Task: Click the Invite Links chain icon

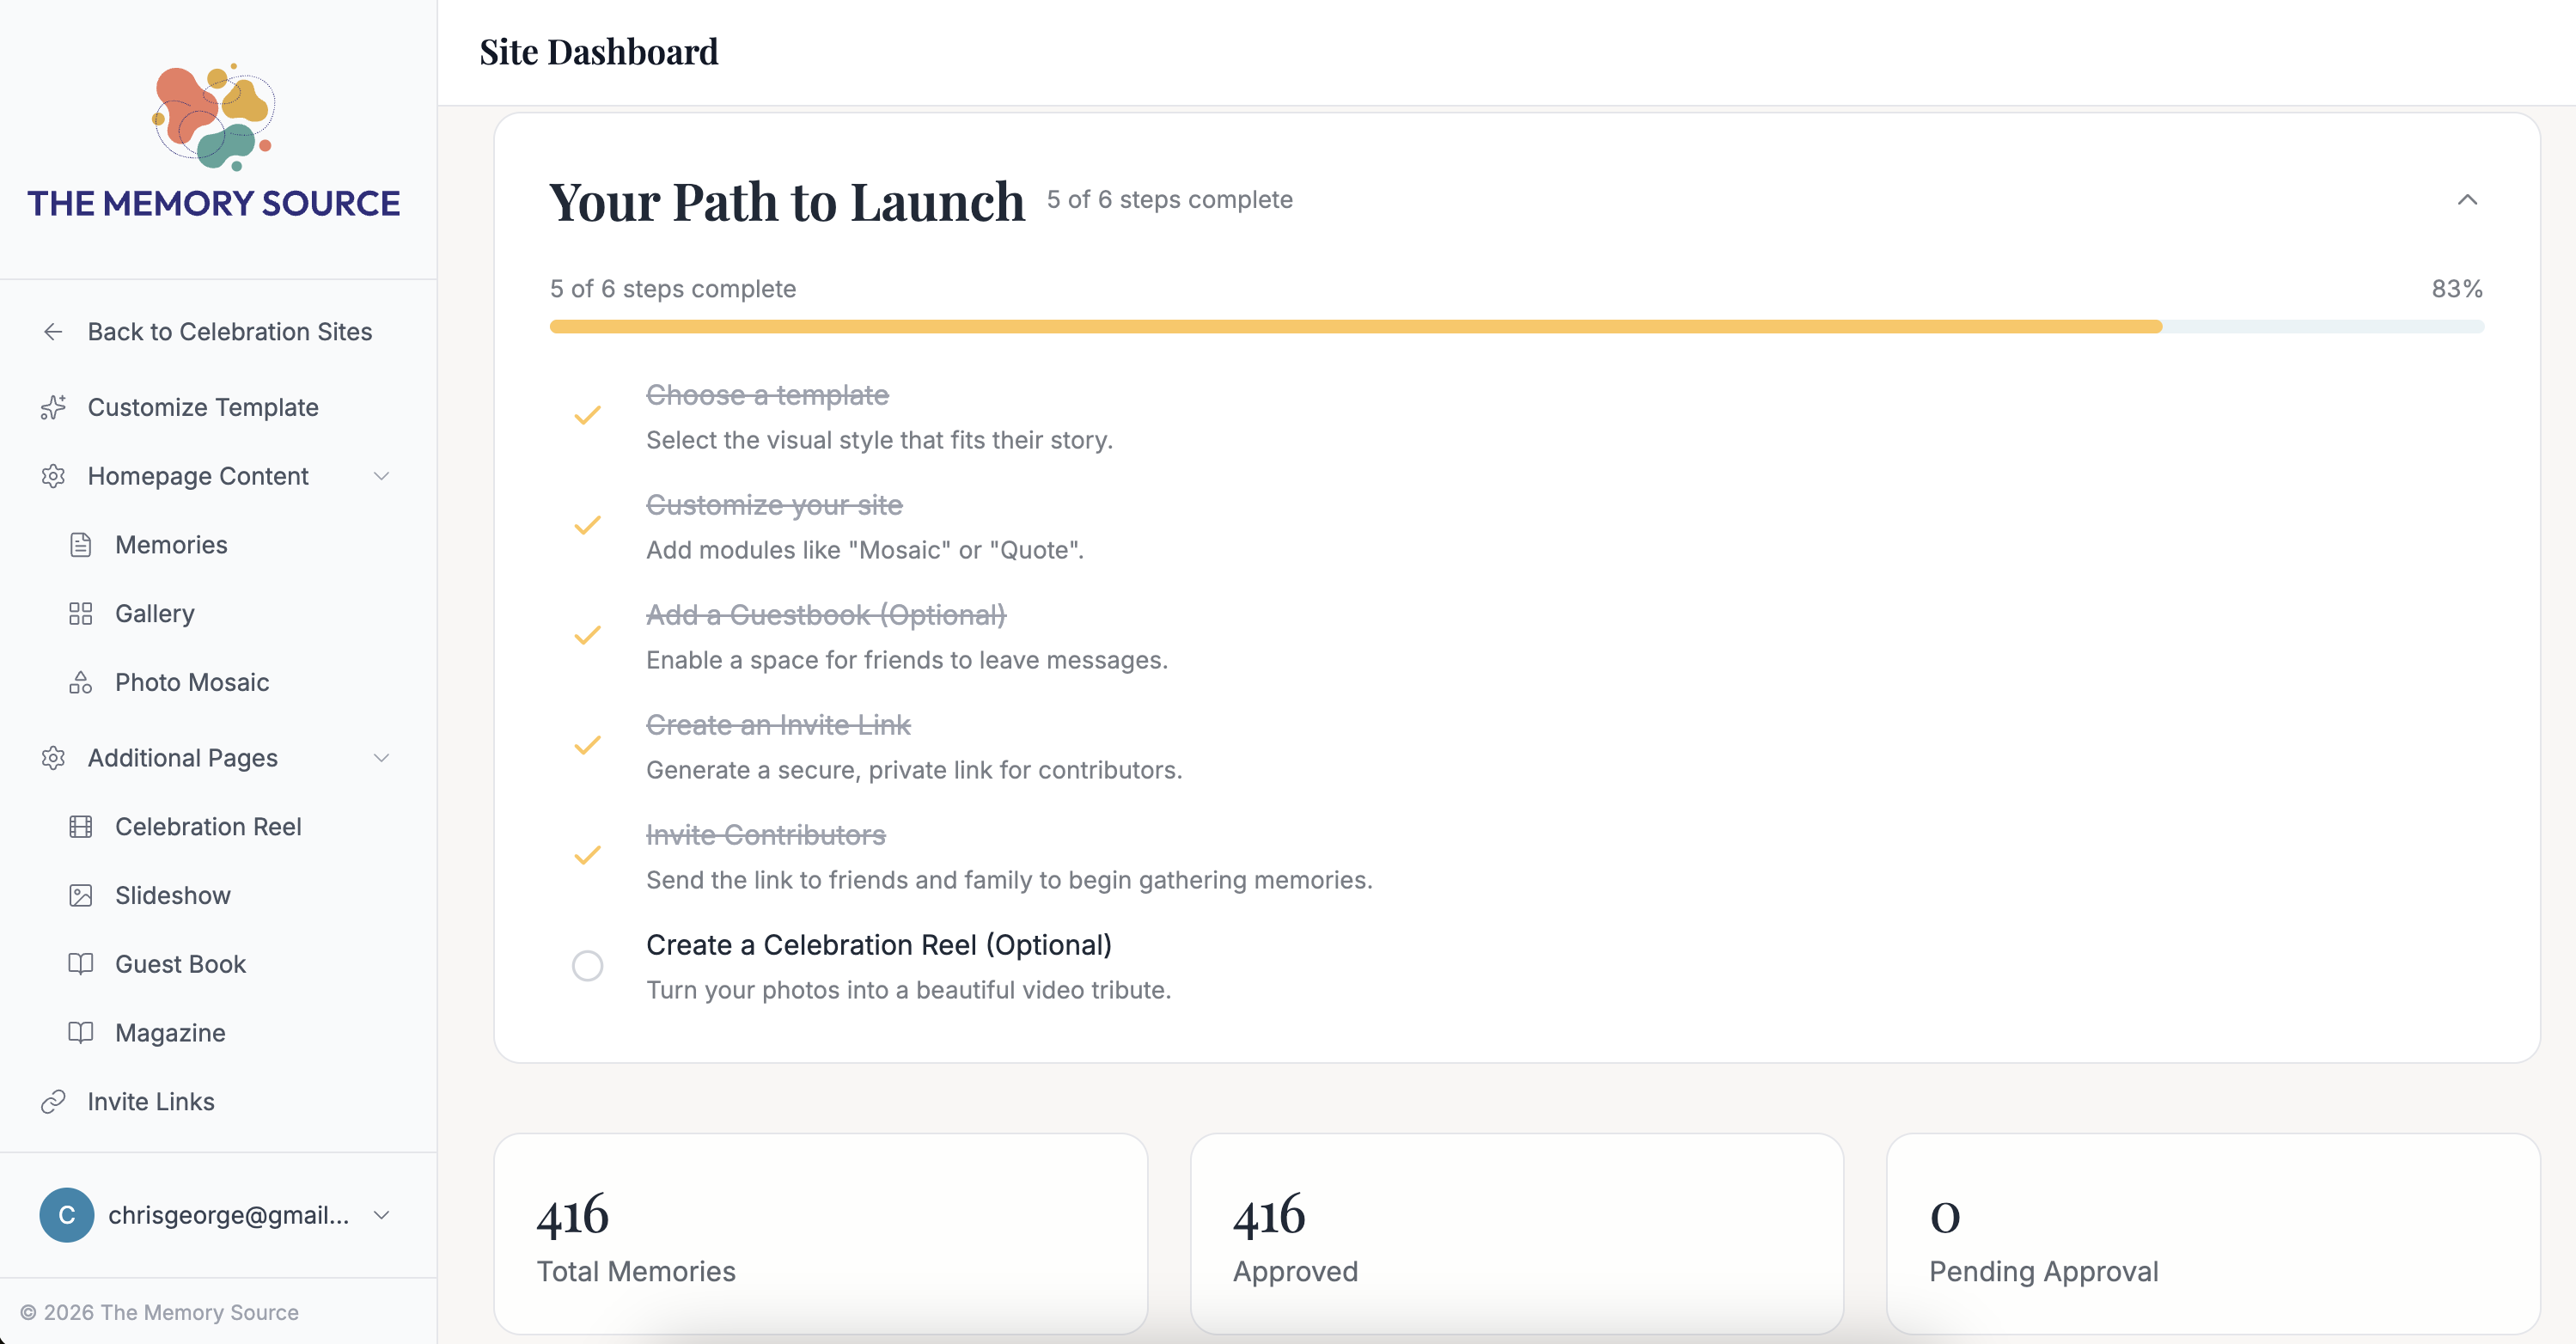Action: (x=53, y=1101)
